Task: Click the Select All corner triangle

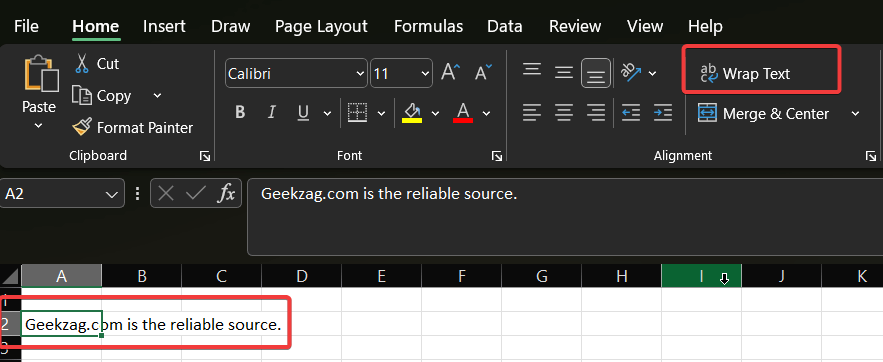Action: click(11, 276)
